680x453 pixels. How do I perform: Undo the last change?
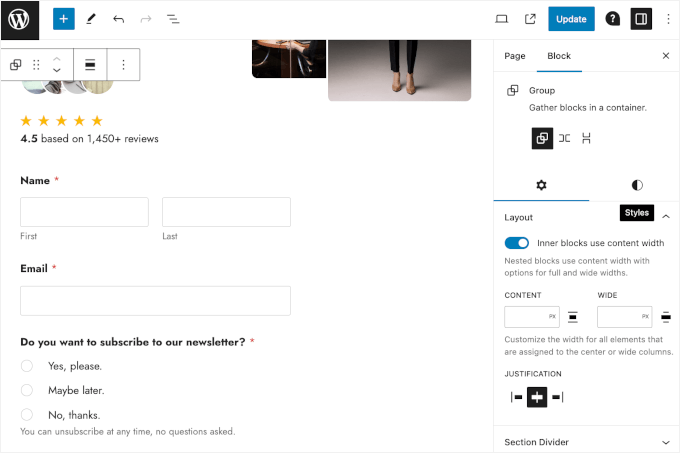[x=118, y=19]
